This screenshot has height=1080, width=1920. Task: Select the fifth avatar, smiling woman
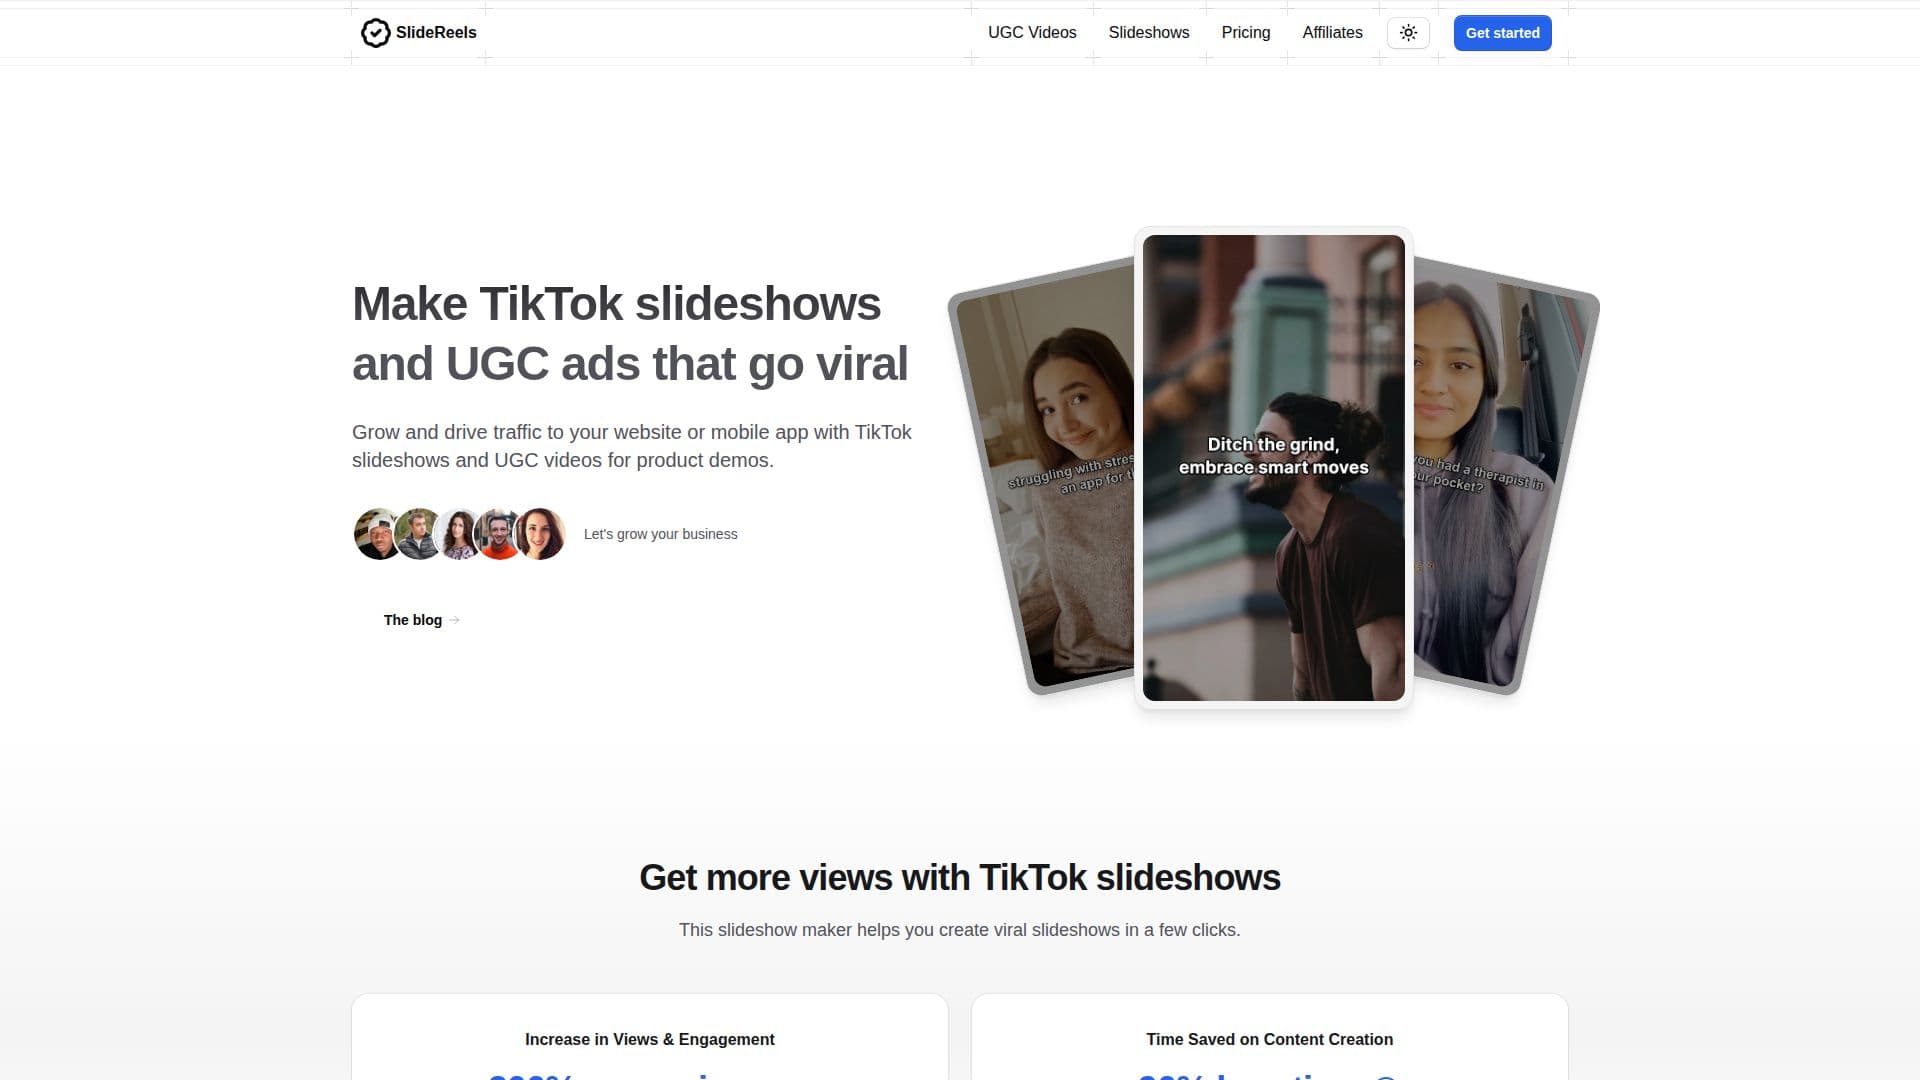coord(540,534)
